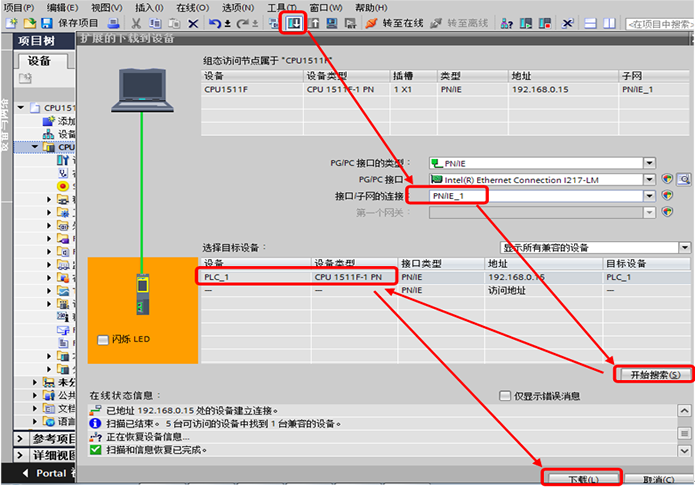Click the Delete X icon in toolbar

click(x=193, y=23)
